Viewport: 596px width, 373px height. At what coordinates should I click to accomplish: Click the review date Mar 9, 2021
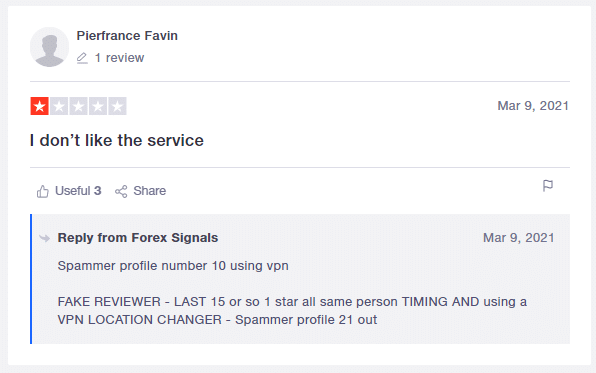pos(533,106)
